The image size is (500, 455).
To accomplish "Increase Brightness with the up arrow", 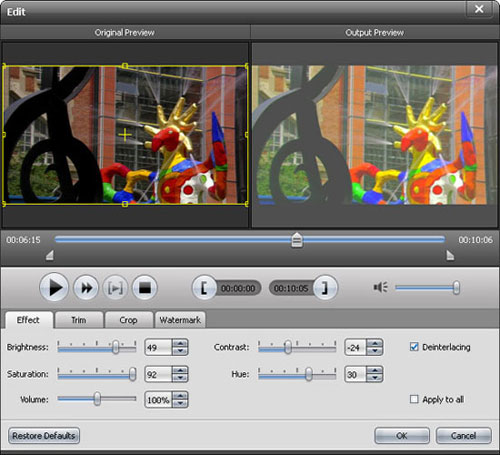I will point(180,343).
